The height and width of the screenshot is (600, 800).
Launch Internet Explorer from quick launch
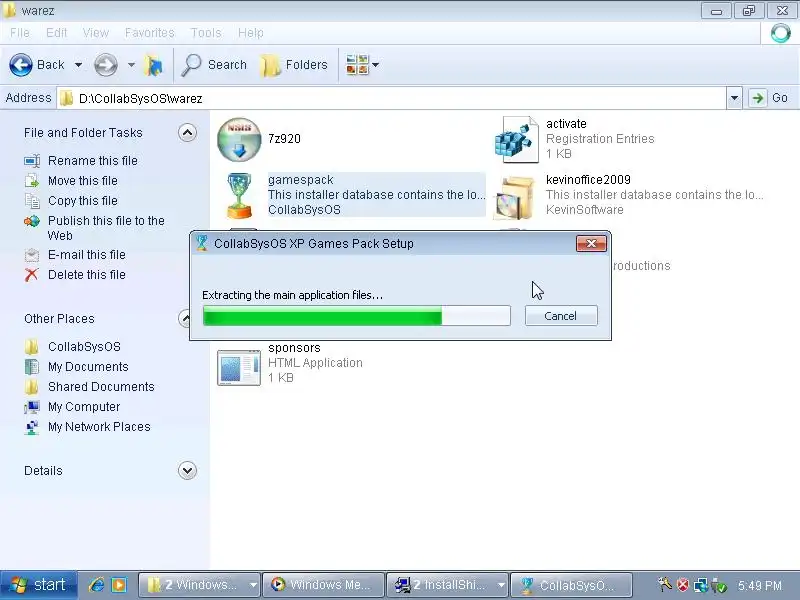96,585
